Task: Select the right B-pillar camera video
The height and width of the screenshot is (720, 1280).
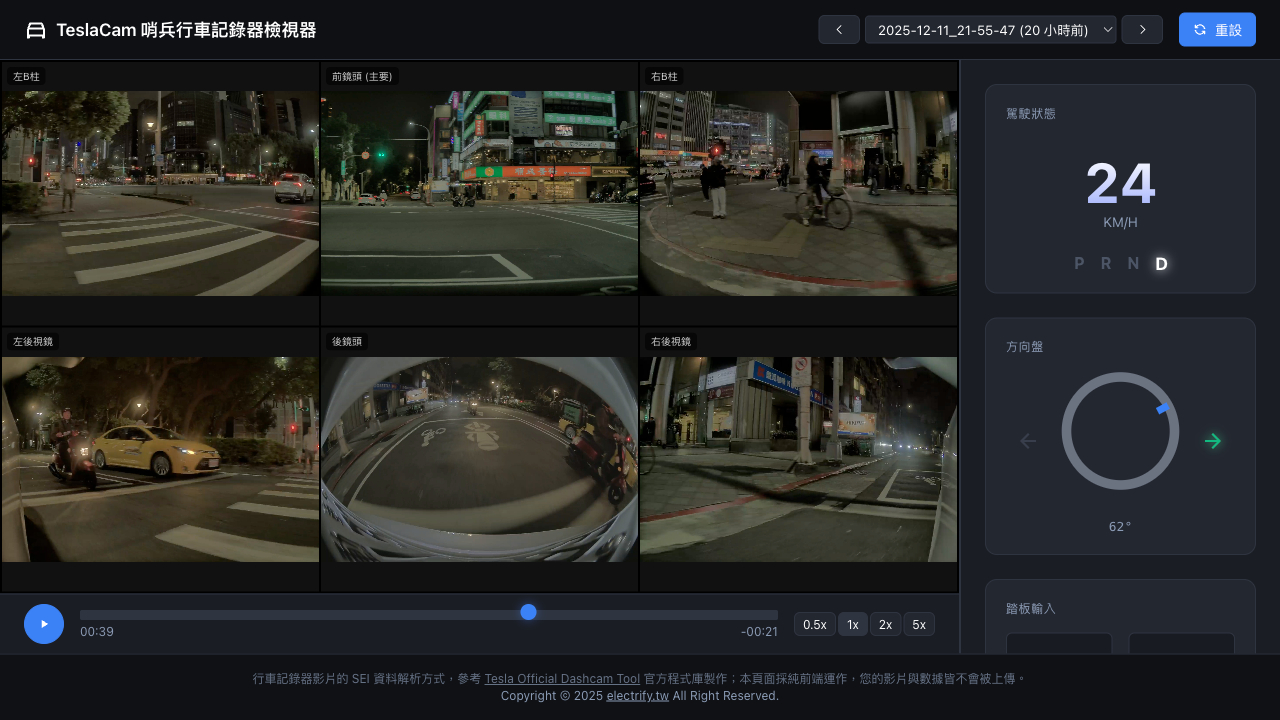Action: (798, 193)
